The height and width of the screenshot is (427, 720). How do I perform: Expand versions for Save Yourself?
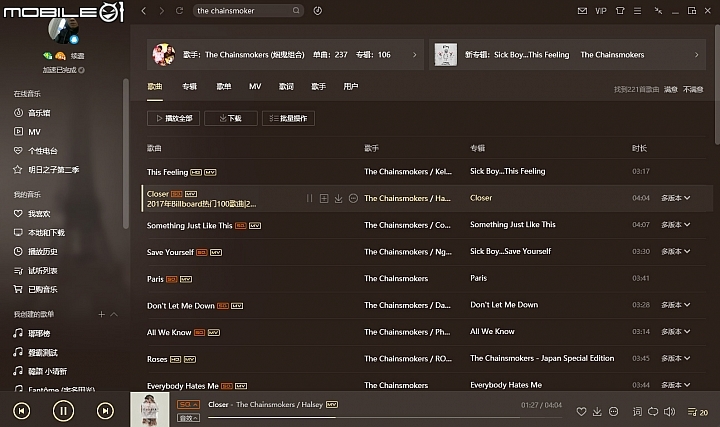[x=675, y=251]
